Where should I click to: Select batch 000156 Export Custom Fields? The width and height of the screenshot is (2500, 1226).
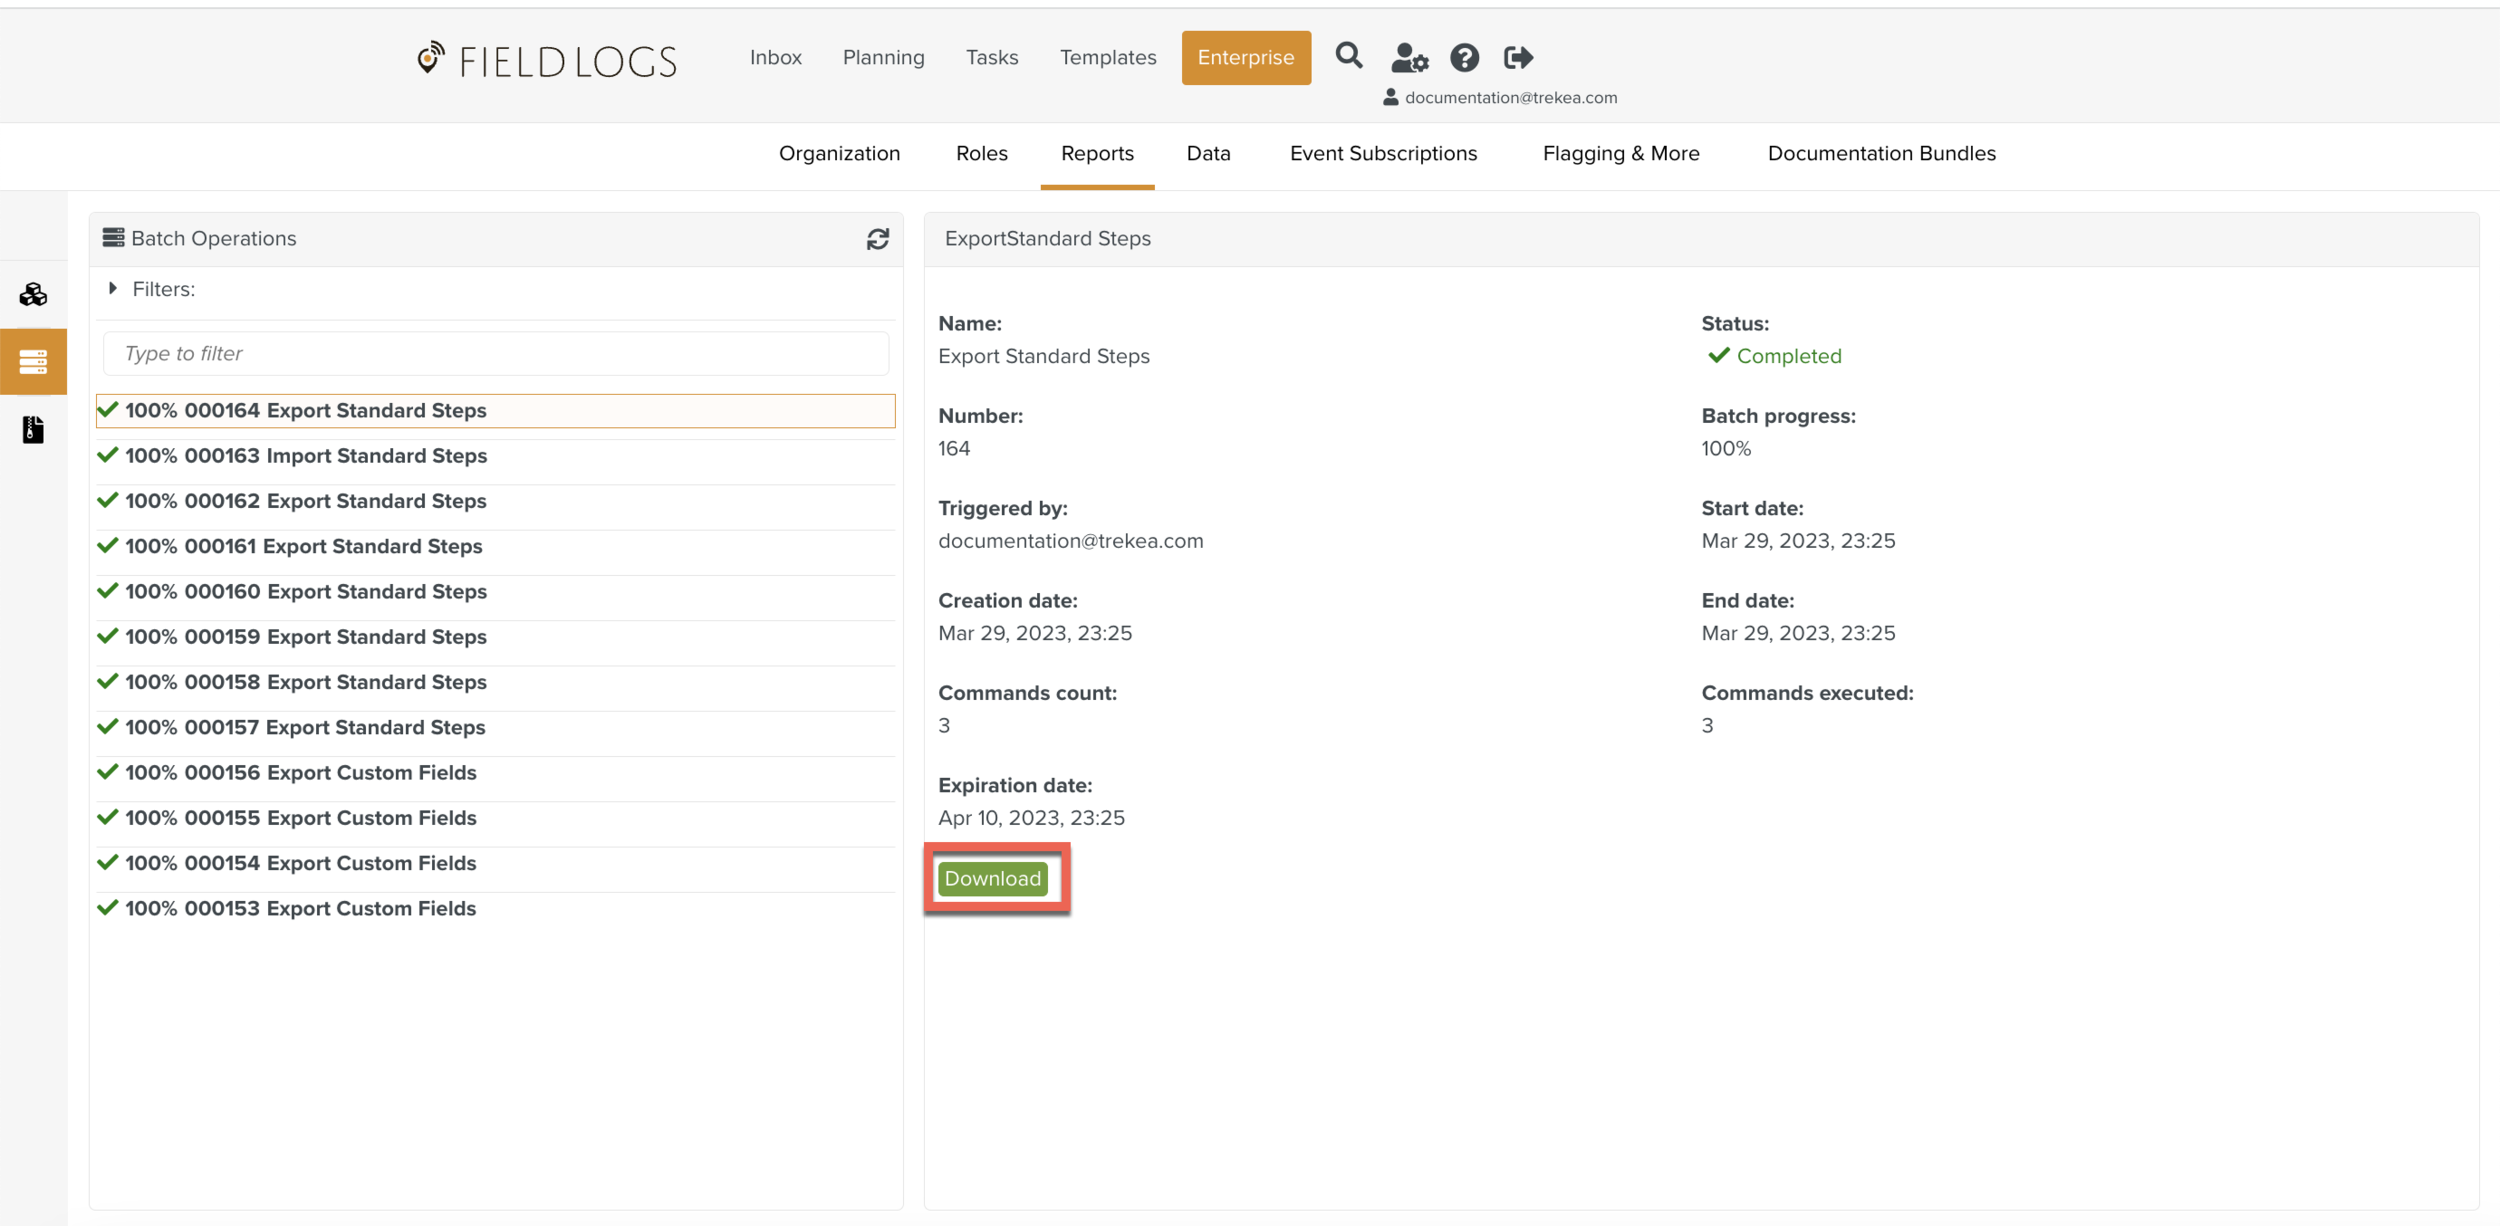click(x=300, y=773)
